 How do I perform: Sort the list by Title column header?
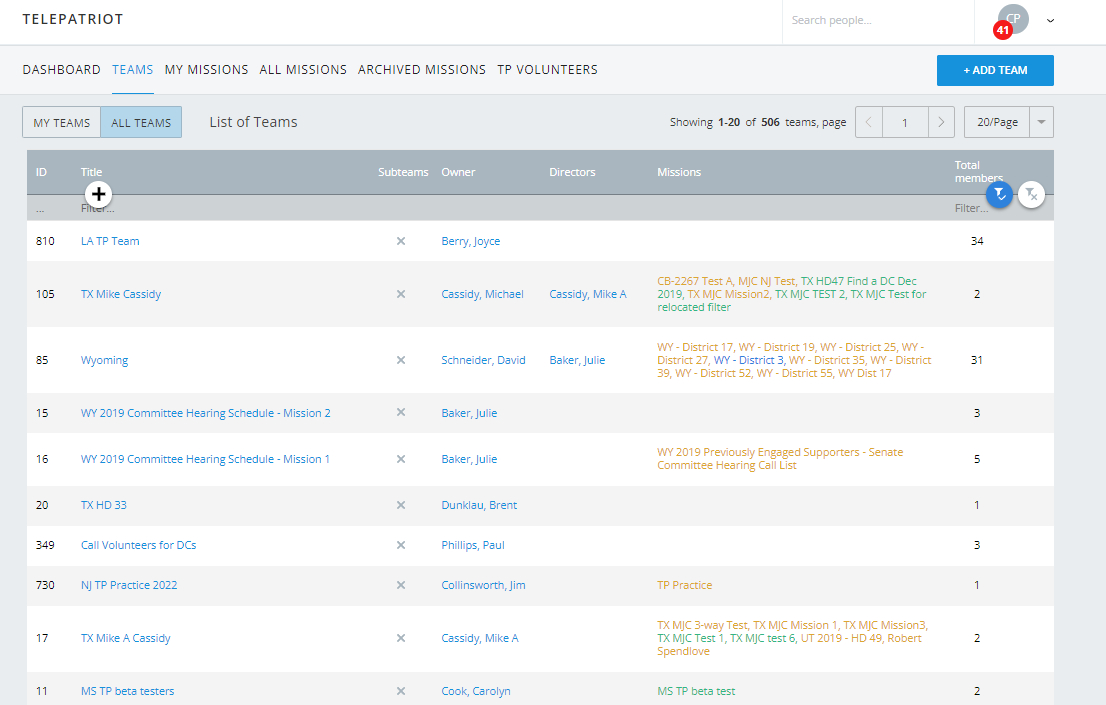click(x=92, y=172)
